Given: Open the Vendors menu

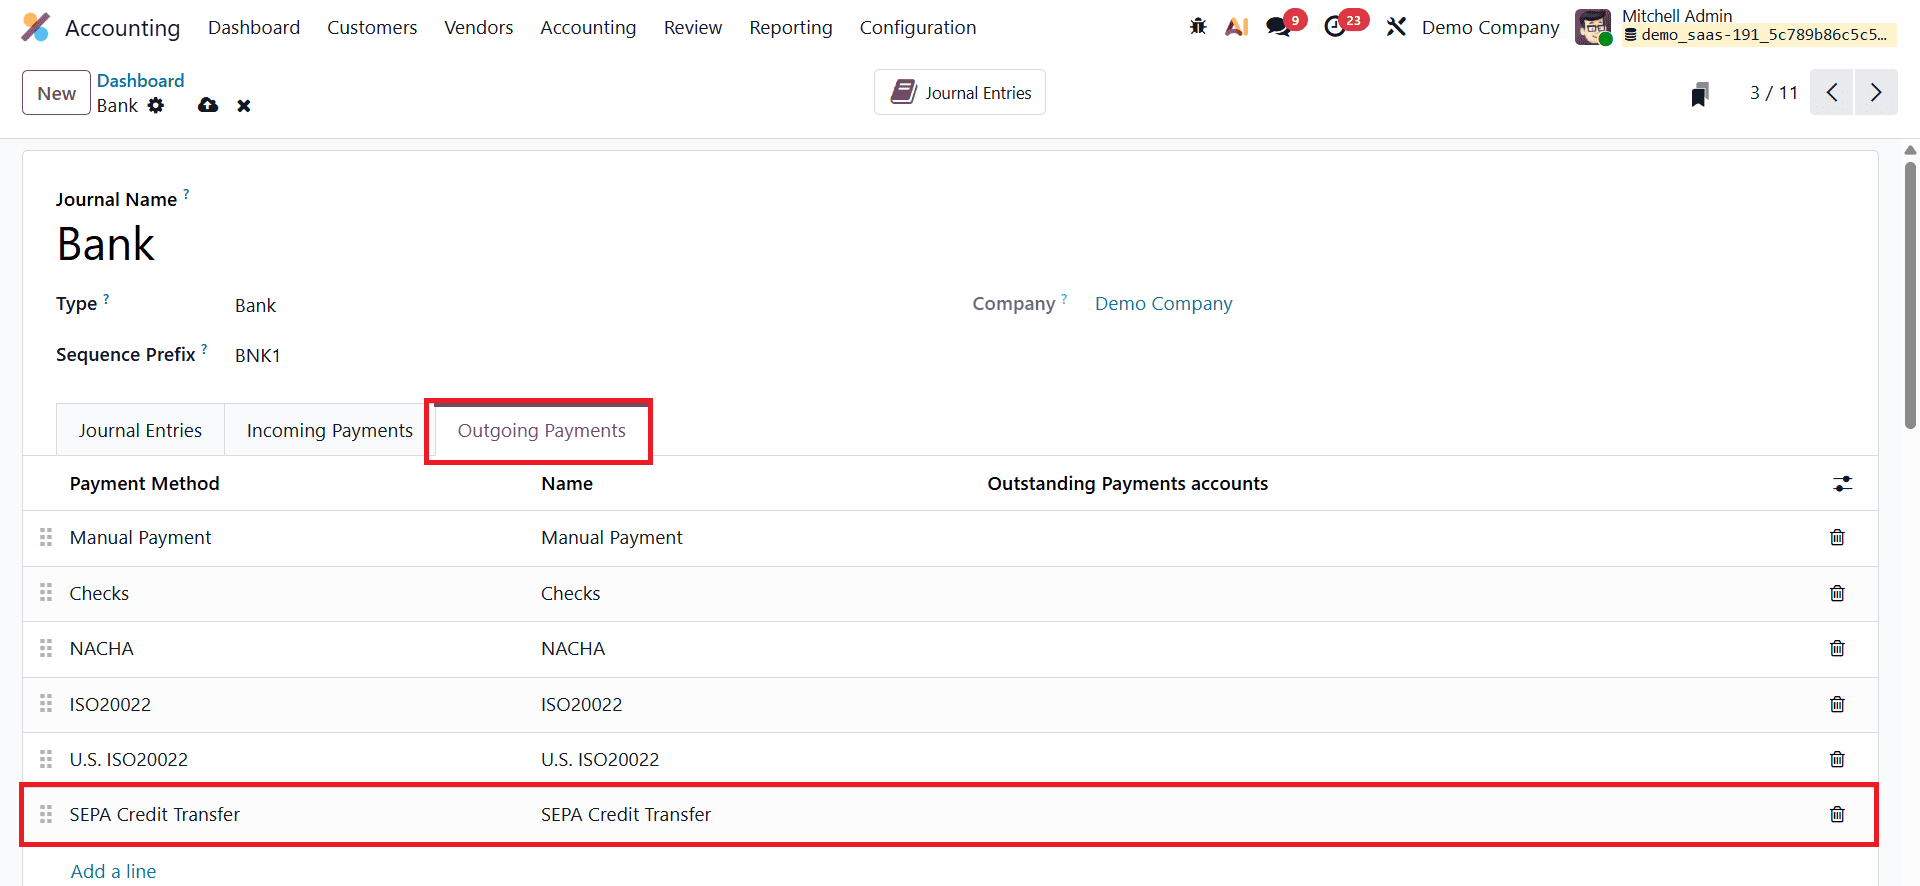Looking at the screenshot, I should [x=479, y=27].
